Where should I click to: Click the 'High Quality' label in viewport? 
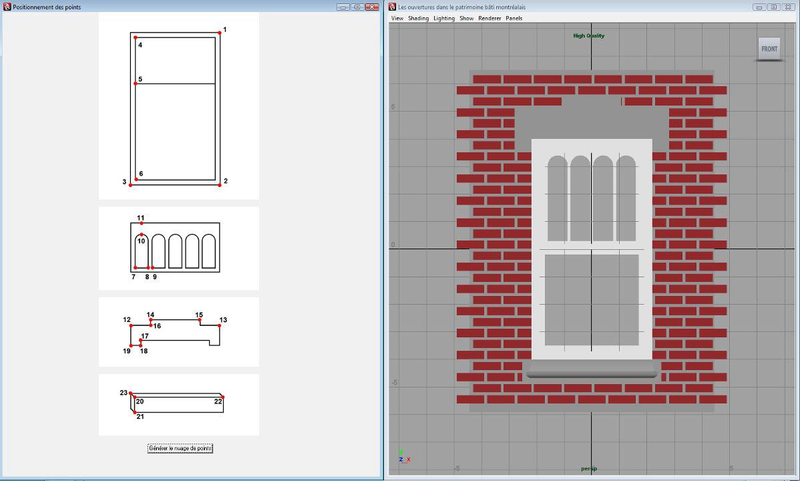pos(589,36)
